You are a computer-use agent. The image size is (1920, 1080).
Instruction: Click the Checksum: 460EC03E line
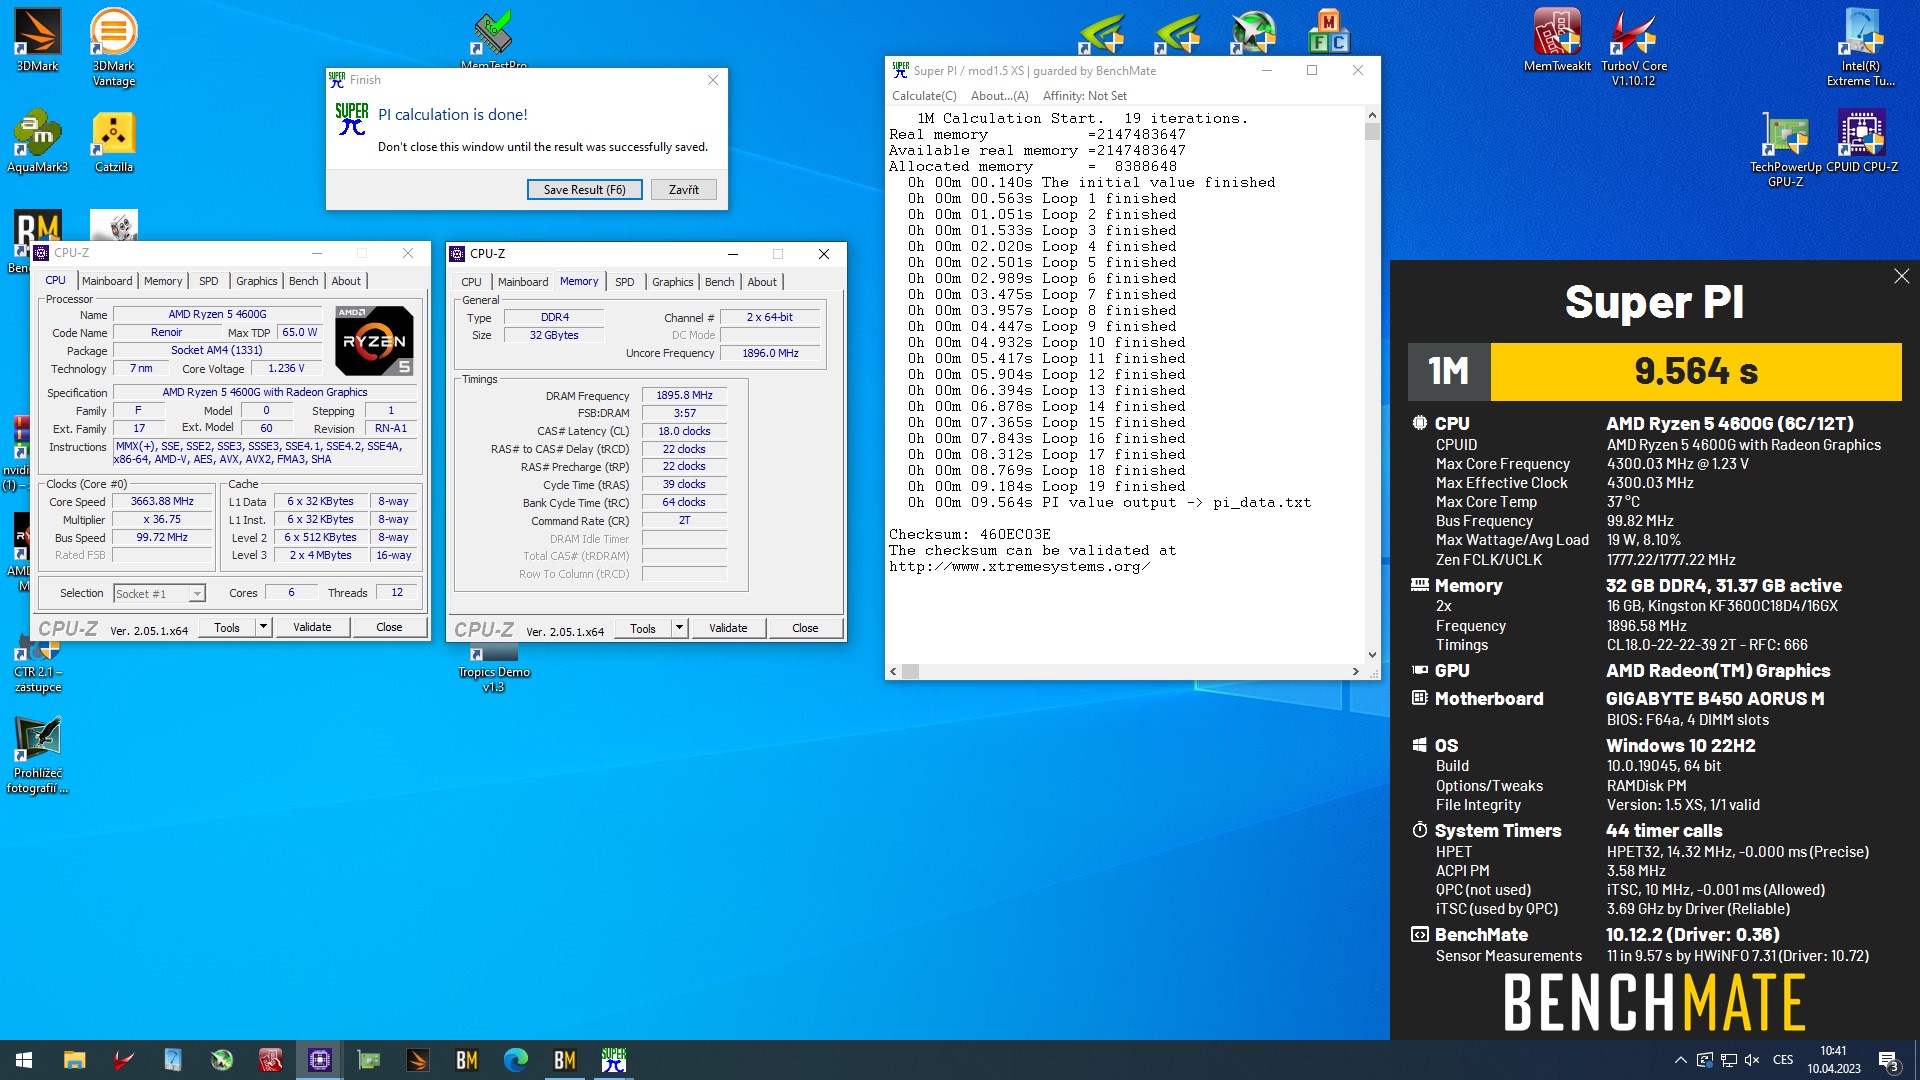click(x=970, y=535)
